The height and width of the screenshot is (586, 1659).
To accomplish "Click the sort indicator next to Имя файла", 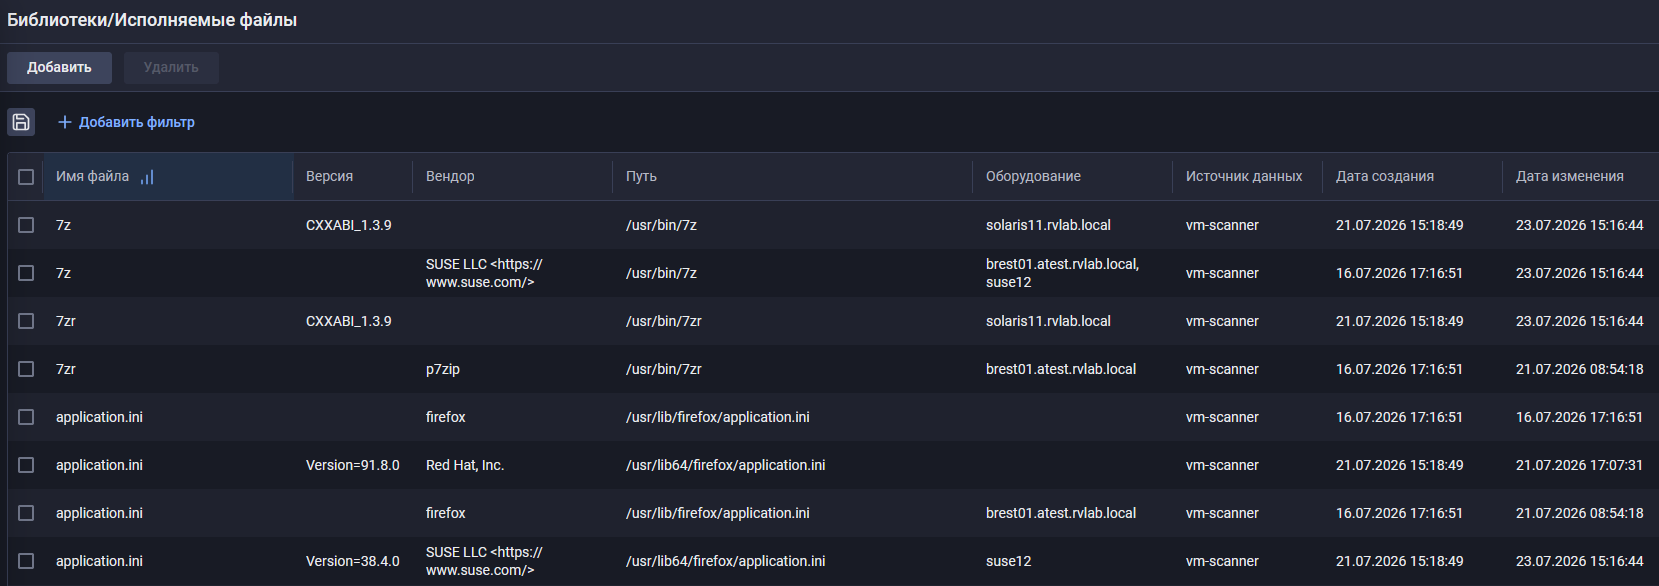I will click(147, 177).
